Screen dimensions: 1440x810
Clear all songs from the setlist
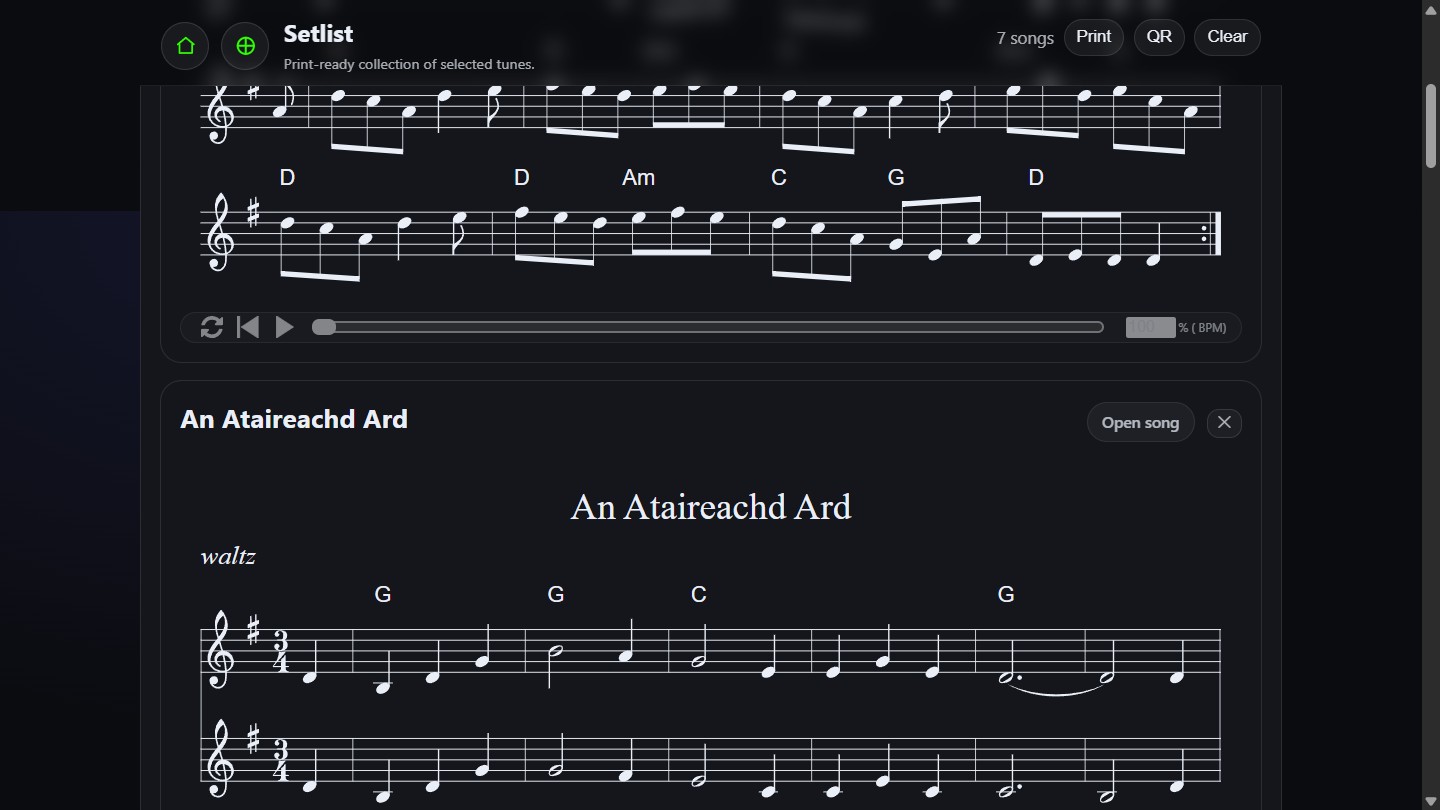click(x=1227, y=36)
